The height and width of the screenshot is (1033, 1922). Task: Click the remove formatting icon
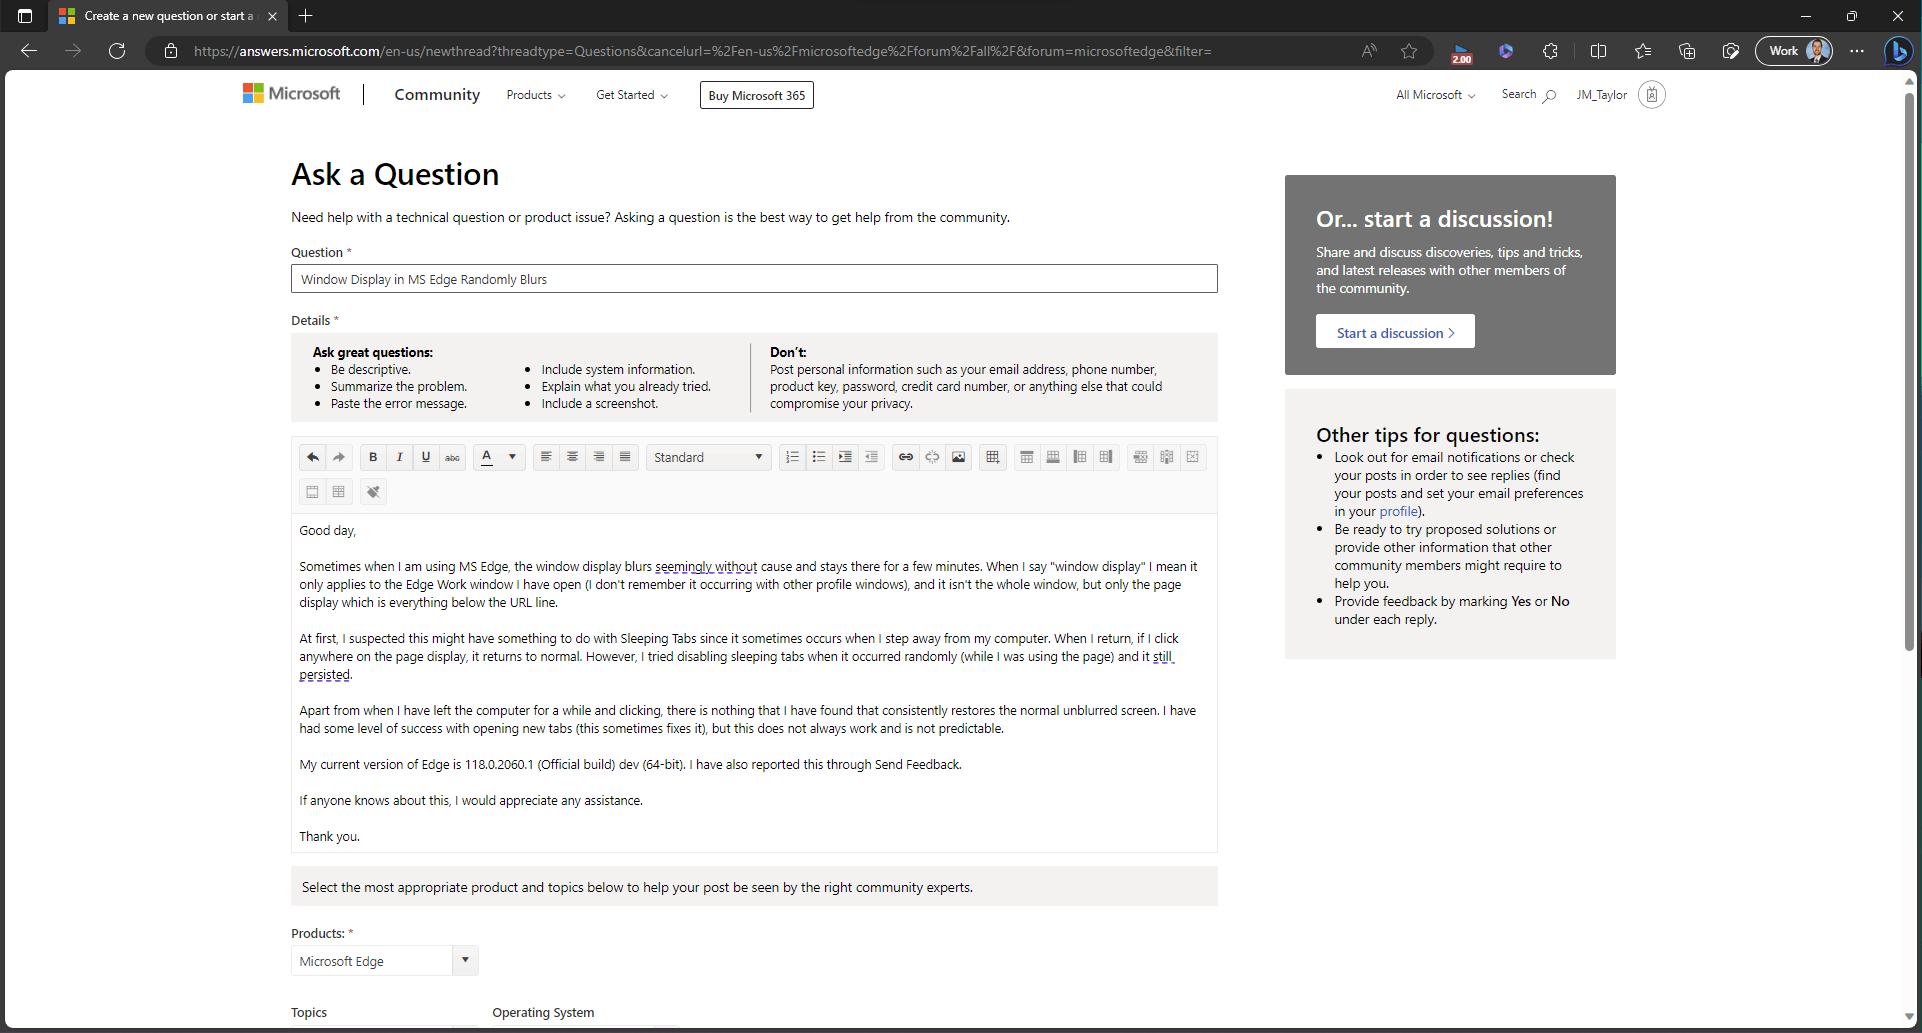coord(373,491)
